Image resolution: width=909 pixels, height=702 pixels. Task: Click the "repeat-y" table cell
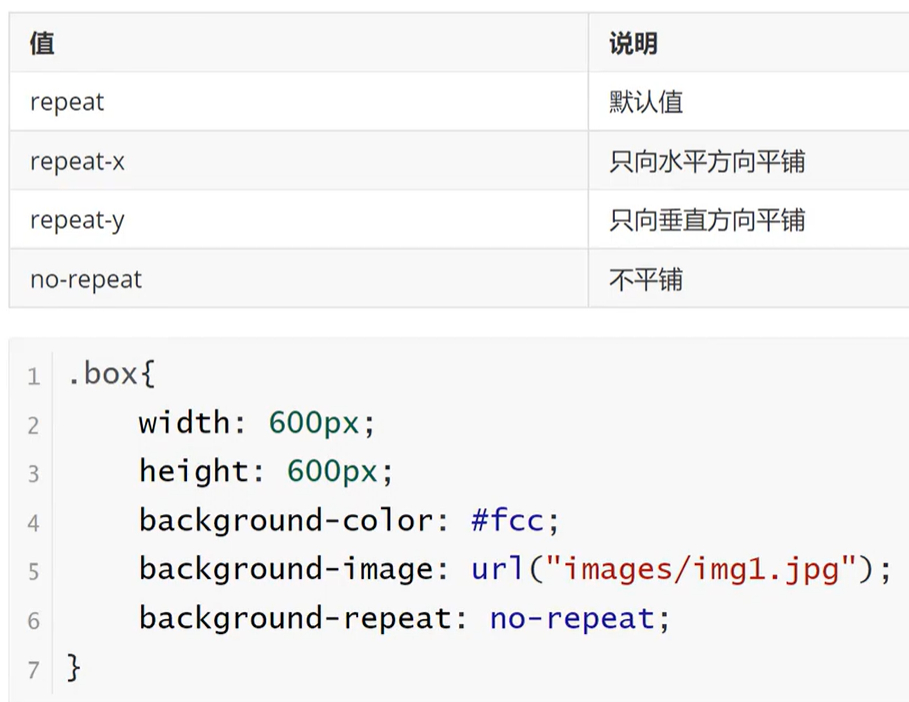pos(77,220)
